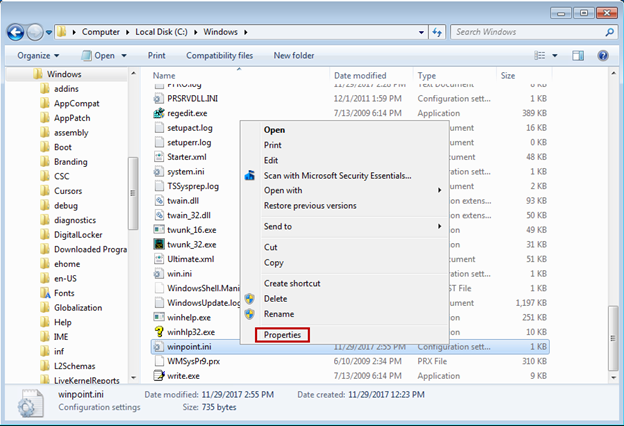Open the address bar history dropdown
624x426 pixels.
pos(421,32)
